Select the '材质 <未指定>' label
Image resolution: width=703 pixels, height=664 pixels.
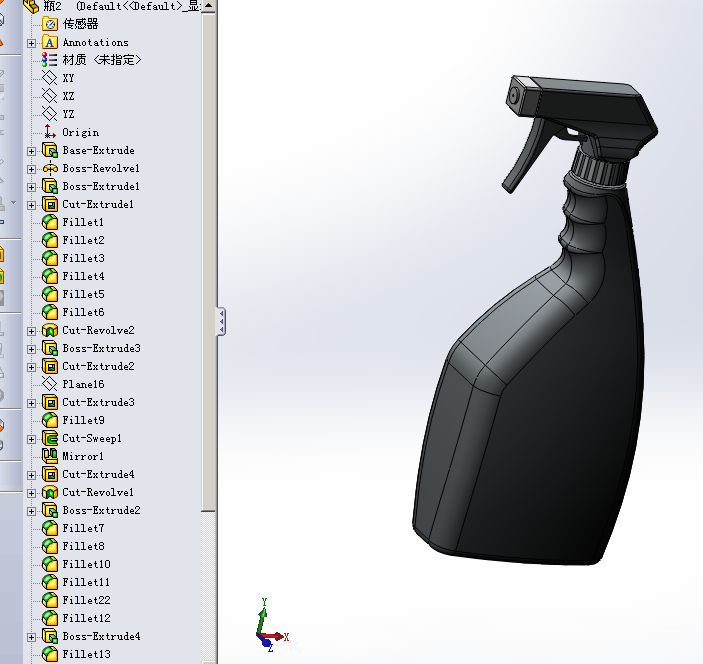(x=102, y=60)
